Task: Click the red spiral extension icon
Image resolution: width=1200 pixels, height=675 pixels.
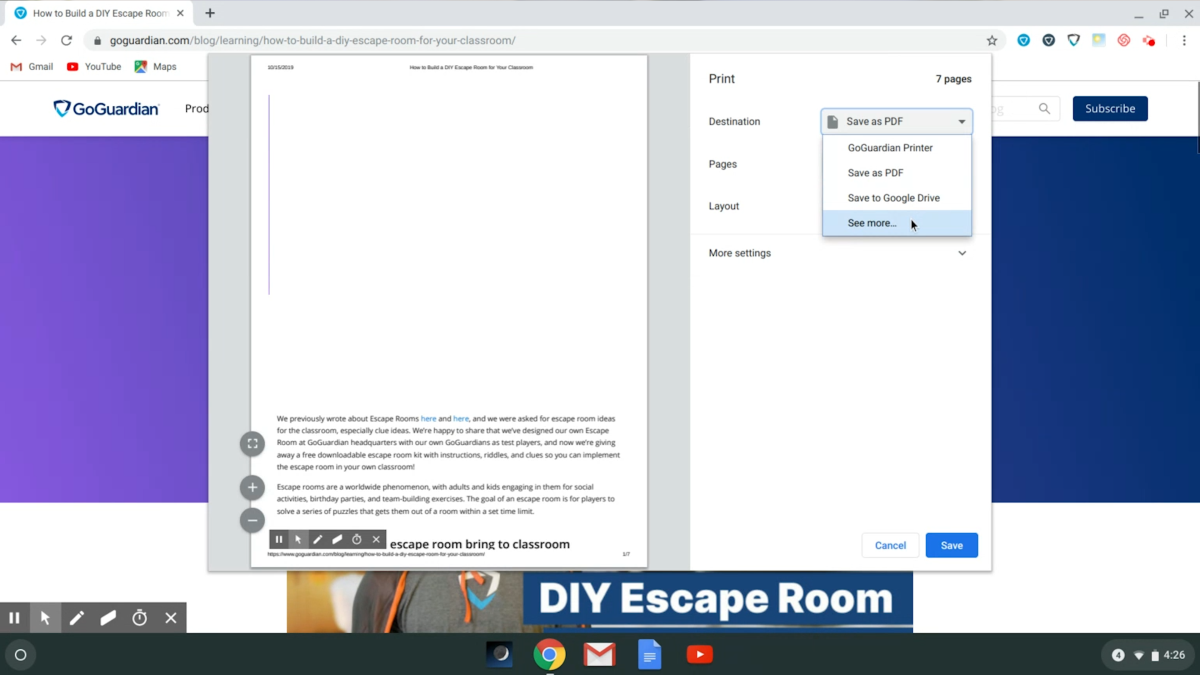Action: point(1123,41)
